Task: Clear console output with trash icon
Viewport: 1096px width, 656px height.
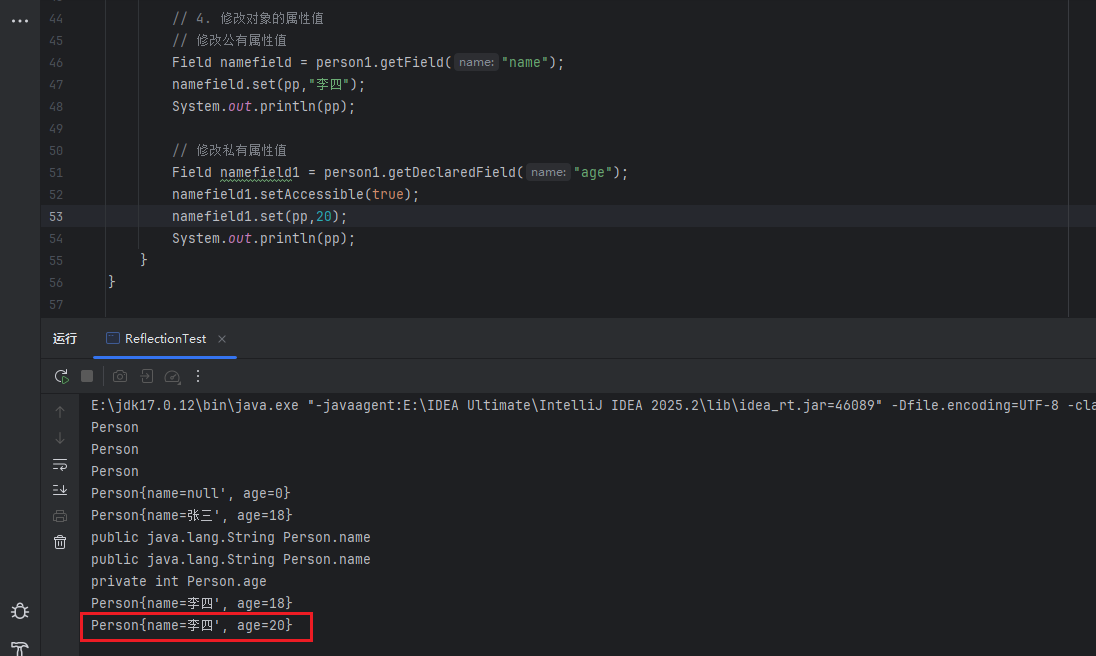Action: pos(60,541)
